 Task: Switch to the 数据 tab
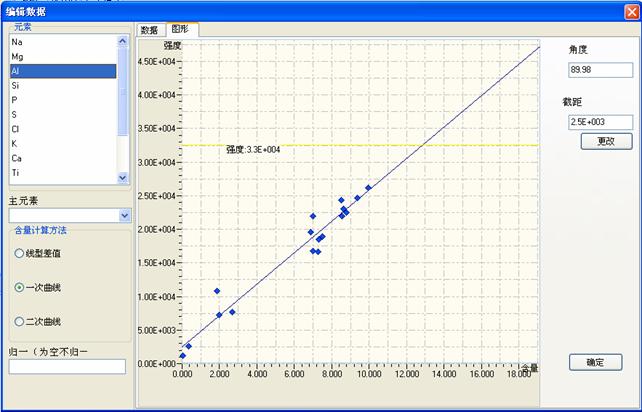149,30
